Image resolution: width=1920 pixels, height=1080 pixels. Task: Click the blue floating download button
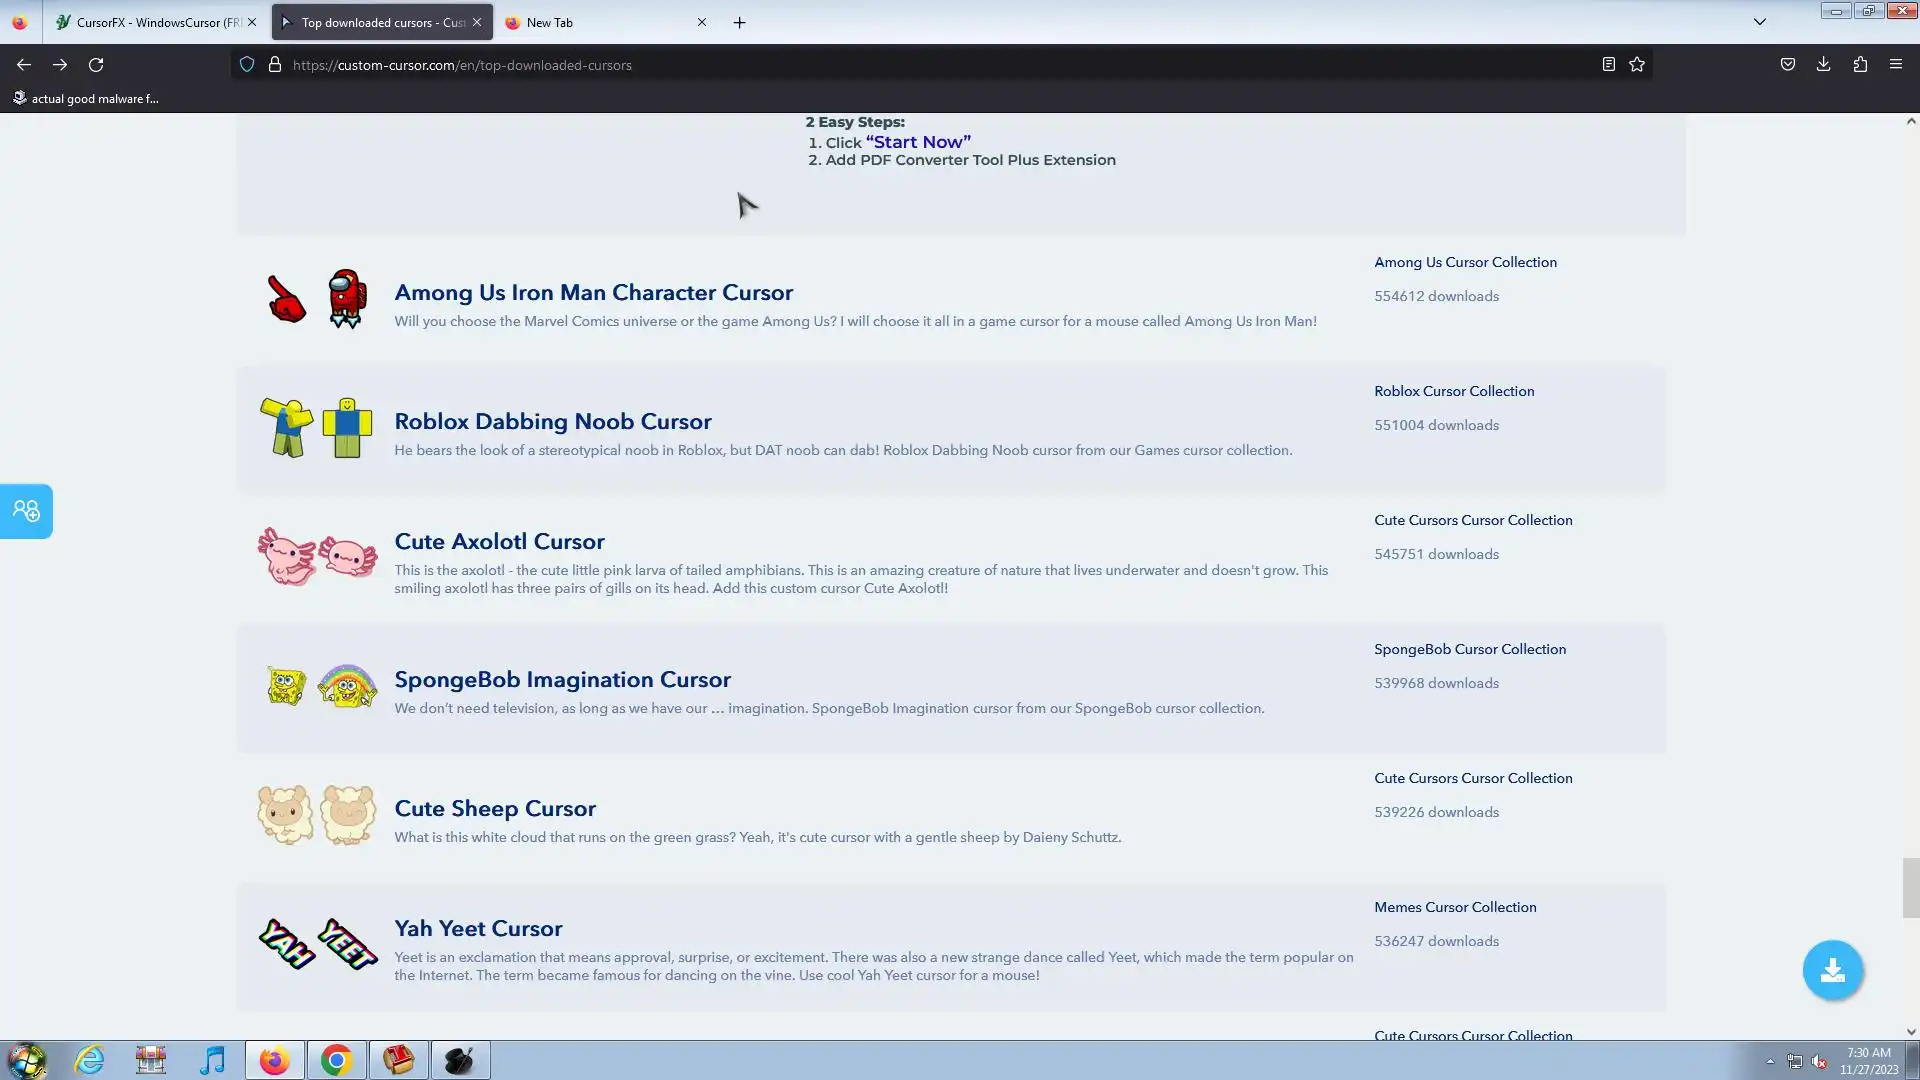[1832, 970]
